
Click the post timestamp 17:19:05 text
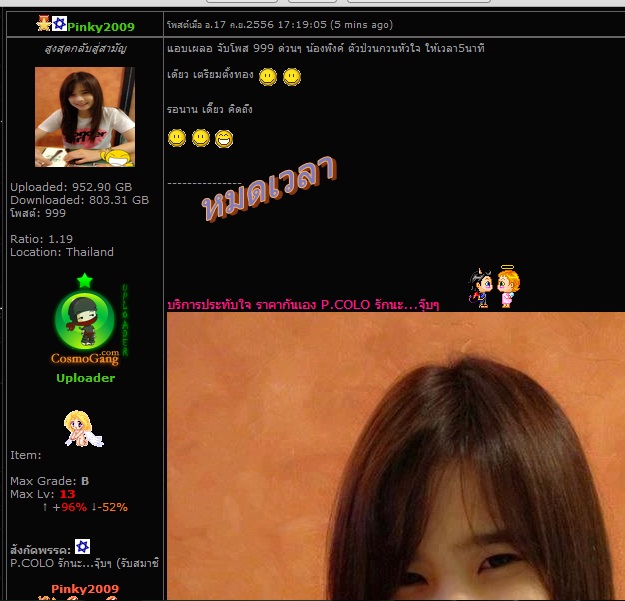[302, 25]
